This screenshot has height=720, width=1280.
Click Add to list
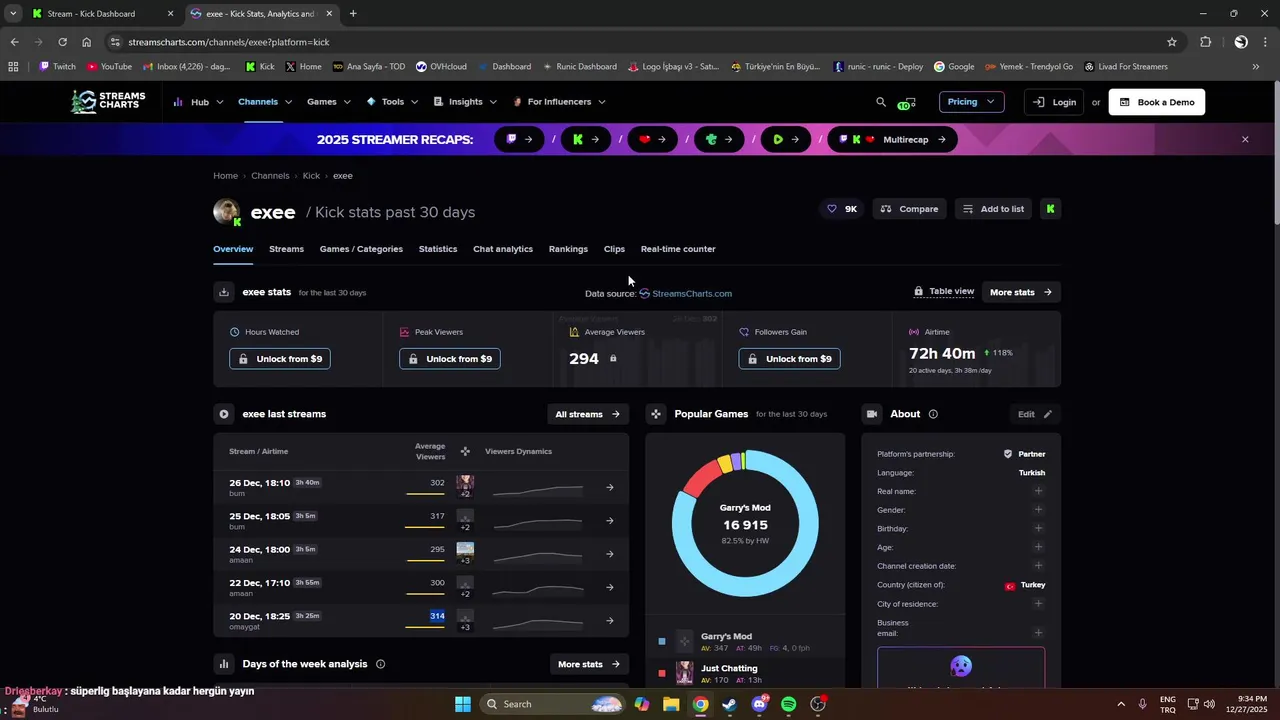tap(994, 209)
